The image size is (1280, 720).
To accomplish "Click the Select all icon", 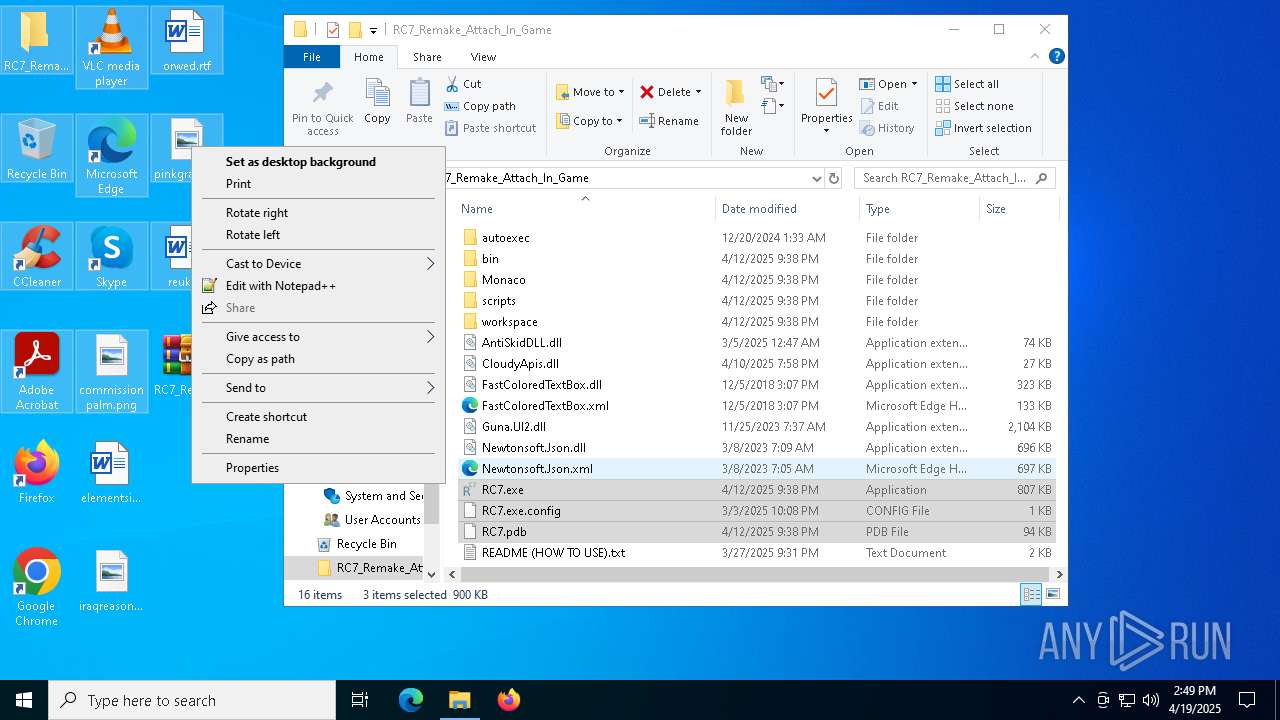I will pos(942,84).
